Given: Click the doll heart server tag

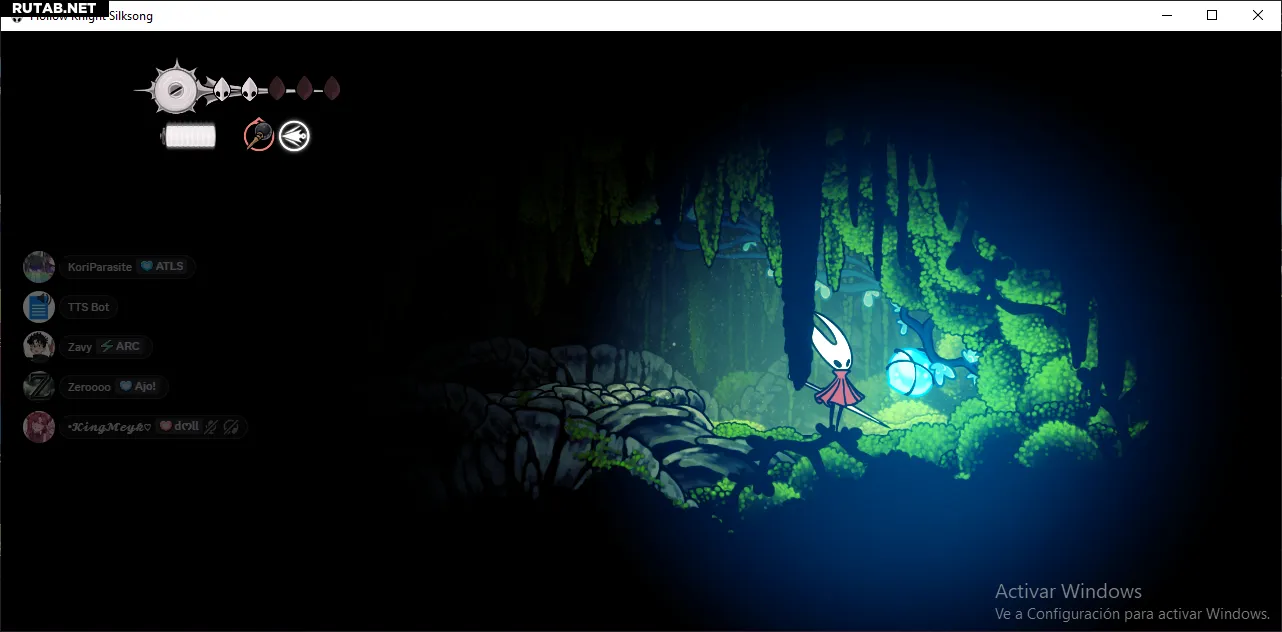Looking at the screenshot, I should 179,427.
